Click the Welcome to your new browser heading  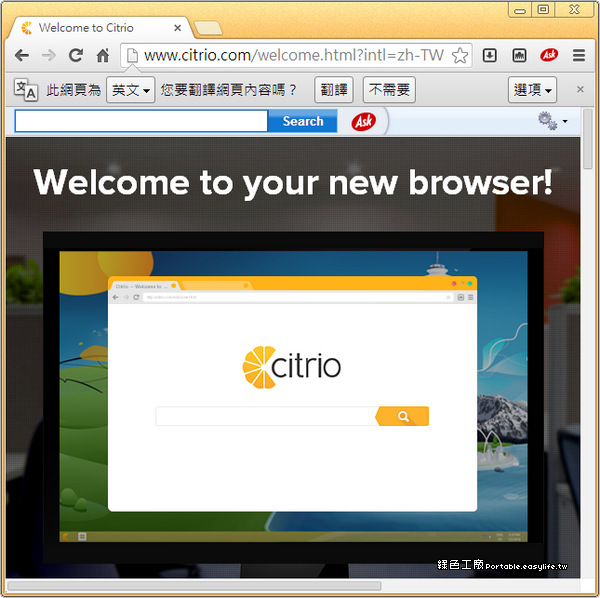[x=293, y=183]
